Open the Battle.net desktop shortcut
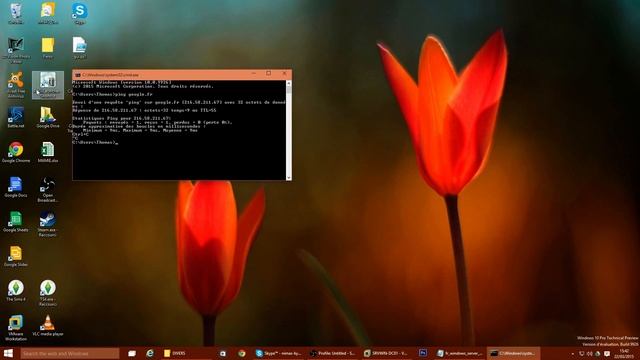The height and width of the screenshot is (360, 640). pyautogui.click(x=16, y=117)
